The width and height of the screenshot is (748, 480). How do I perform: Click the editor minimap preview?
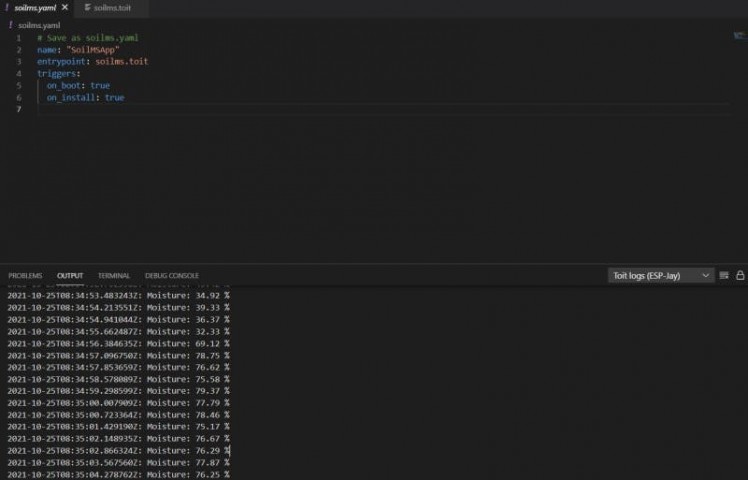click(739, 36)
